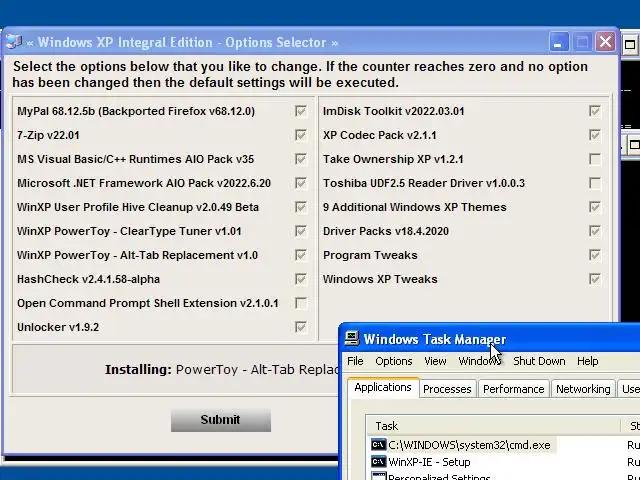The width and height of the screenshot is (640, 480).
Task: Toggle Unlocker v1.9.2 checkbox
Action: click(301, 327)
